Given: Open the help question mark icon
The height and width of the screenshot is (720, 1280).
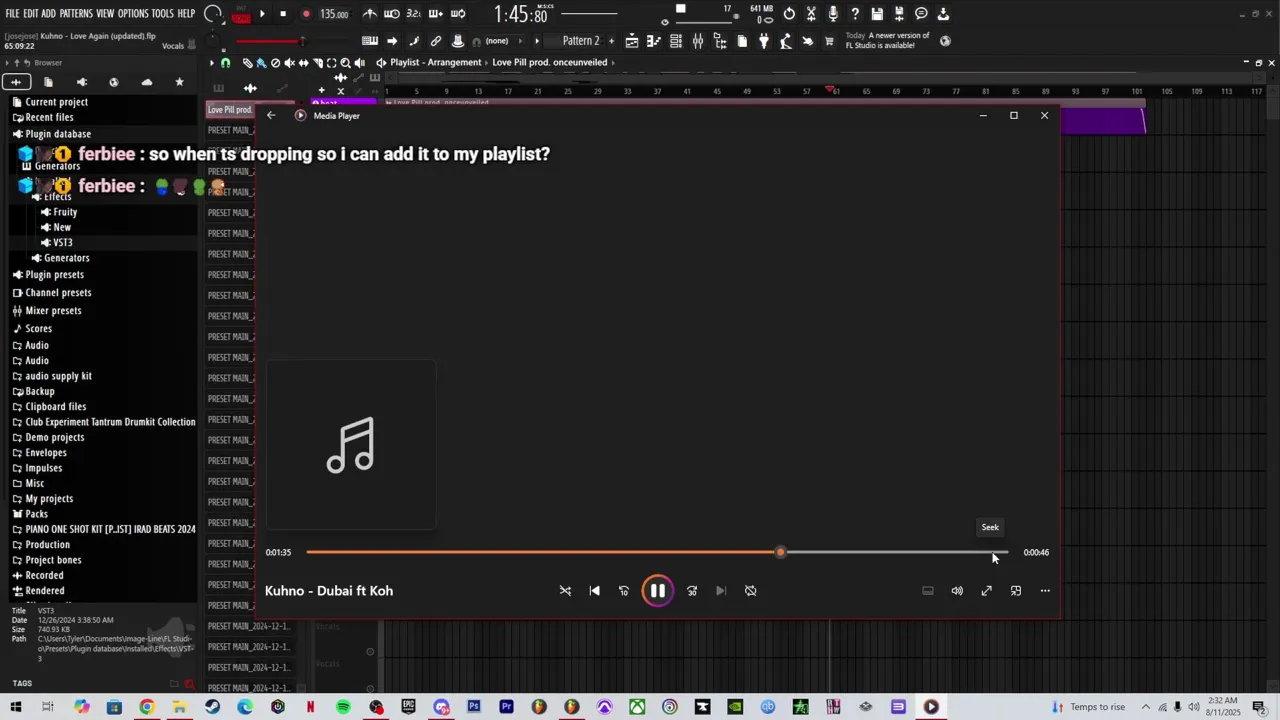Looking at the screenshot, I should 855,14.
